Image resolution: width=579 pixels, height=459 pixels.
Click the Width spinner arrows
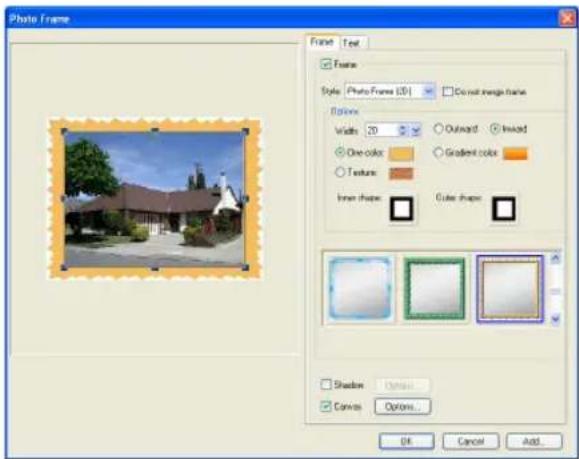[403, 130]
